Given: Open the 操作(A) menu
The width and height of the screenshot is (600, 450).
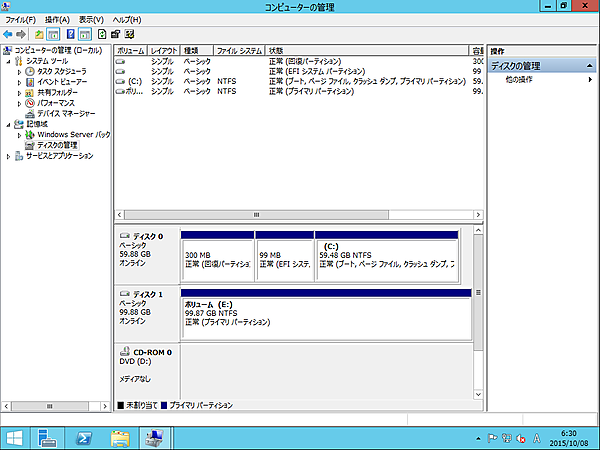Looking at the screenshot, I should point(57,20).
